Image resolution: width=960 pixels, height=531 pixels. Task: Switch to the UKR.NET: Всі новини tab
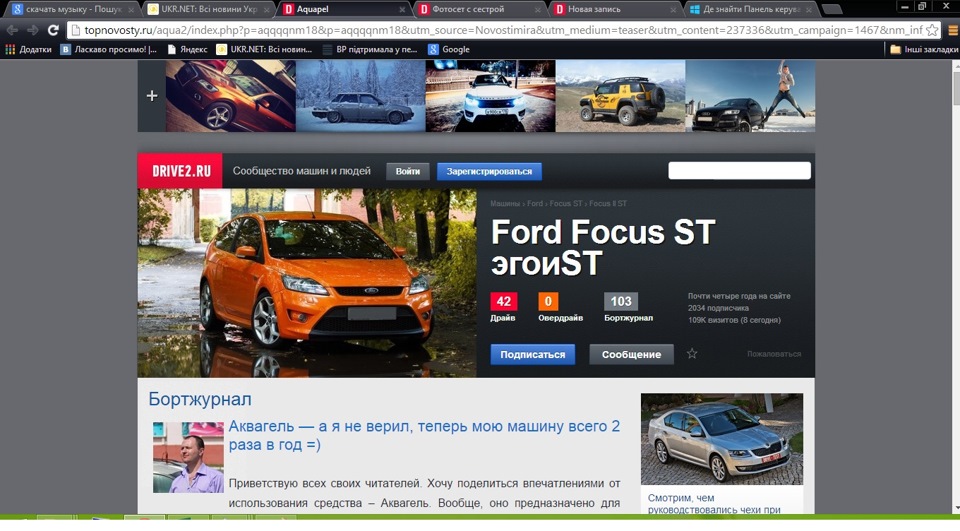[208, 9]
